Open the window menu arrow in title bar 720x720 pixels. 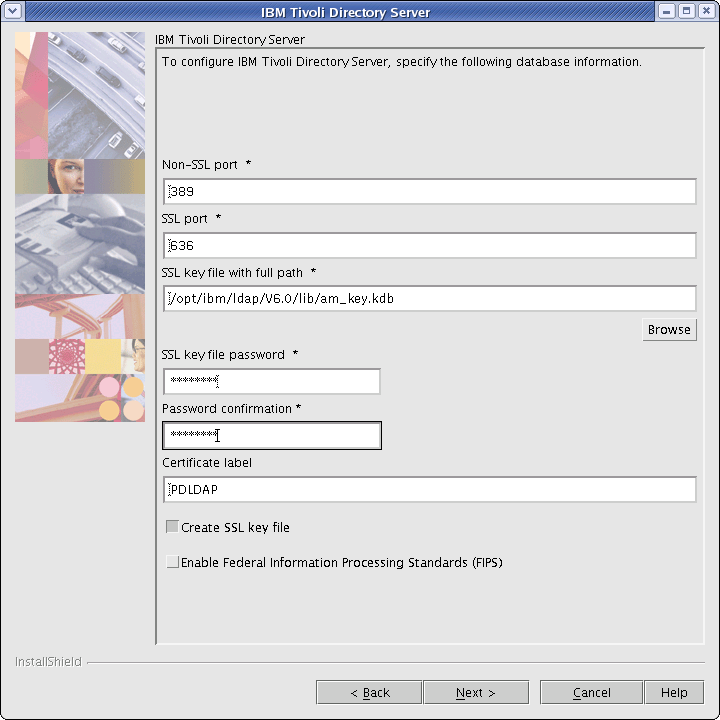12,11
